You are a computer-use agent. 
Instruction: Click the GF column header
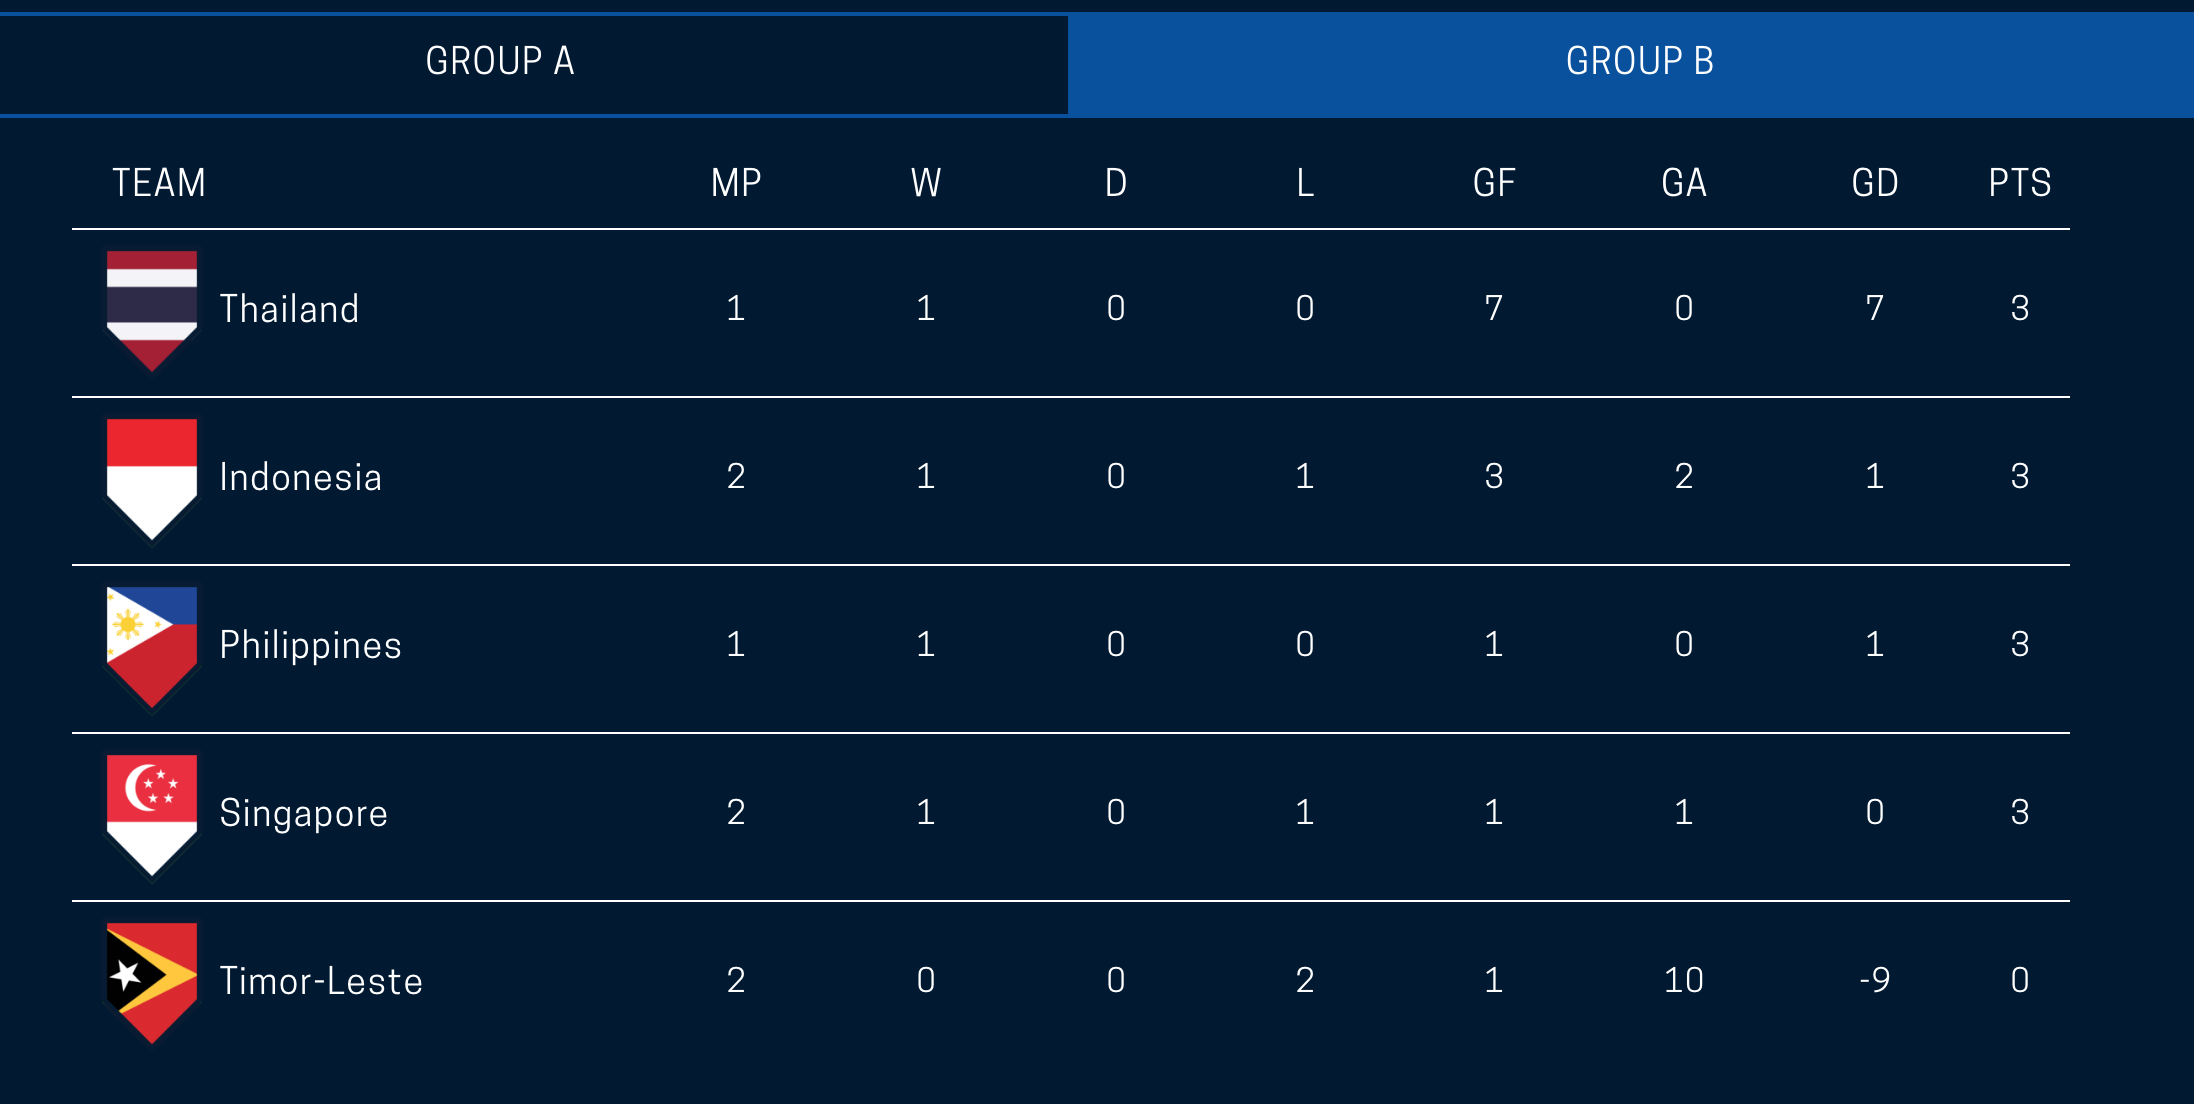click(1494, 183)
